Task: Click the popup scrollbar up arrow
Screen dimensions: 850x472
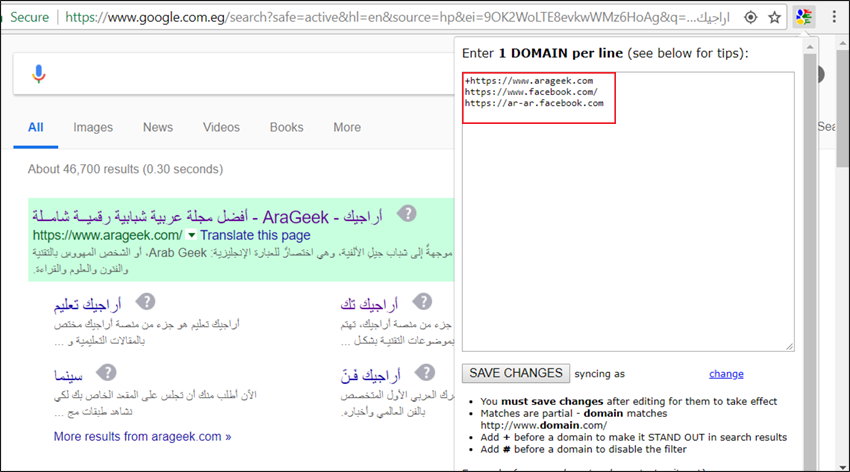Action: tap(810, 47)
